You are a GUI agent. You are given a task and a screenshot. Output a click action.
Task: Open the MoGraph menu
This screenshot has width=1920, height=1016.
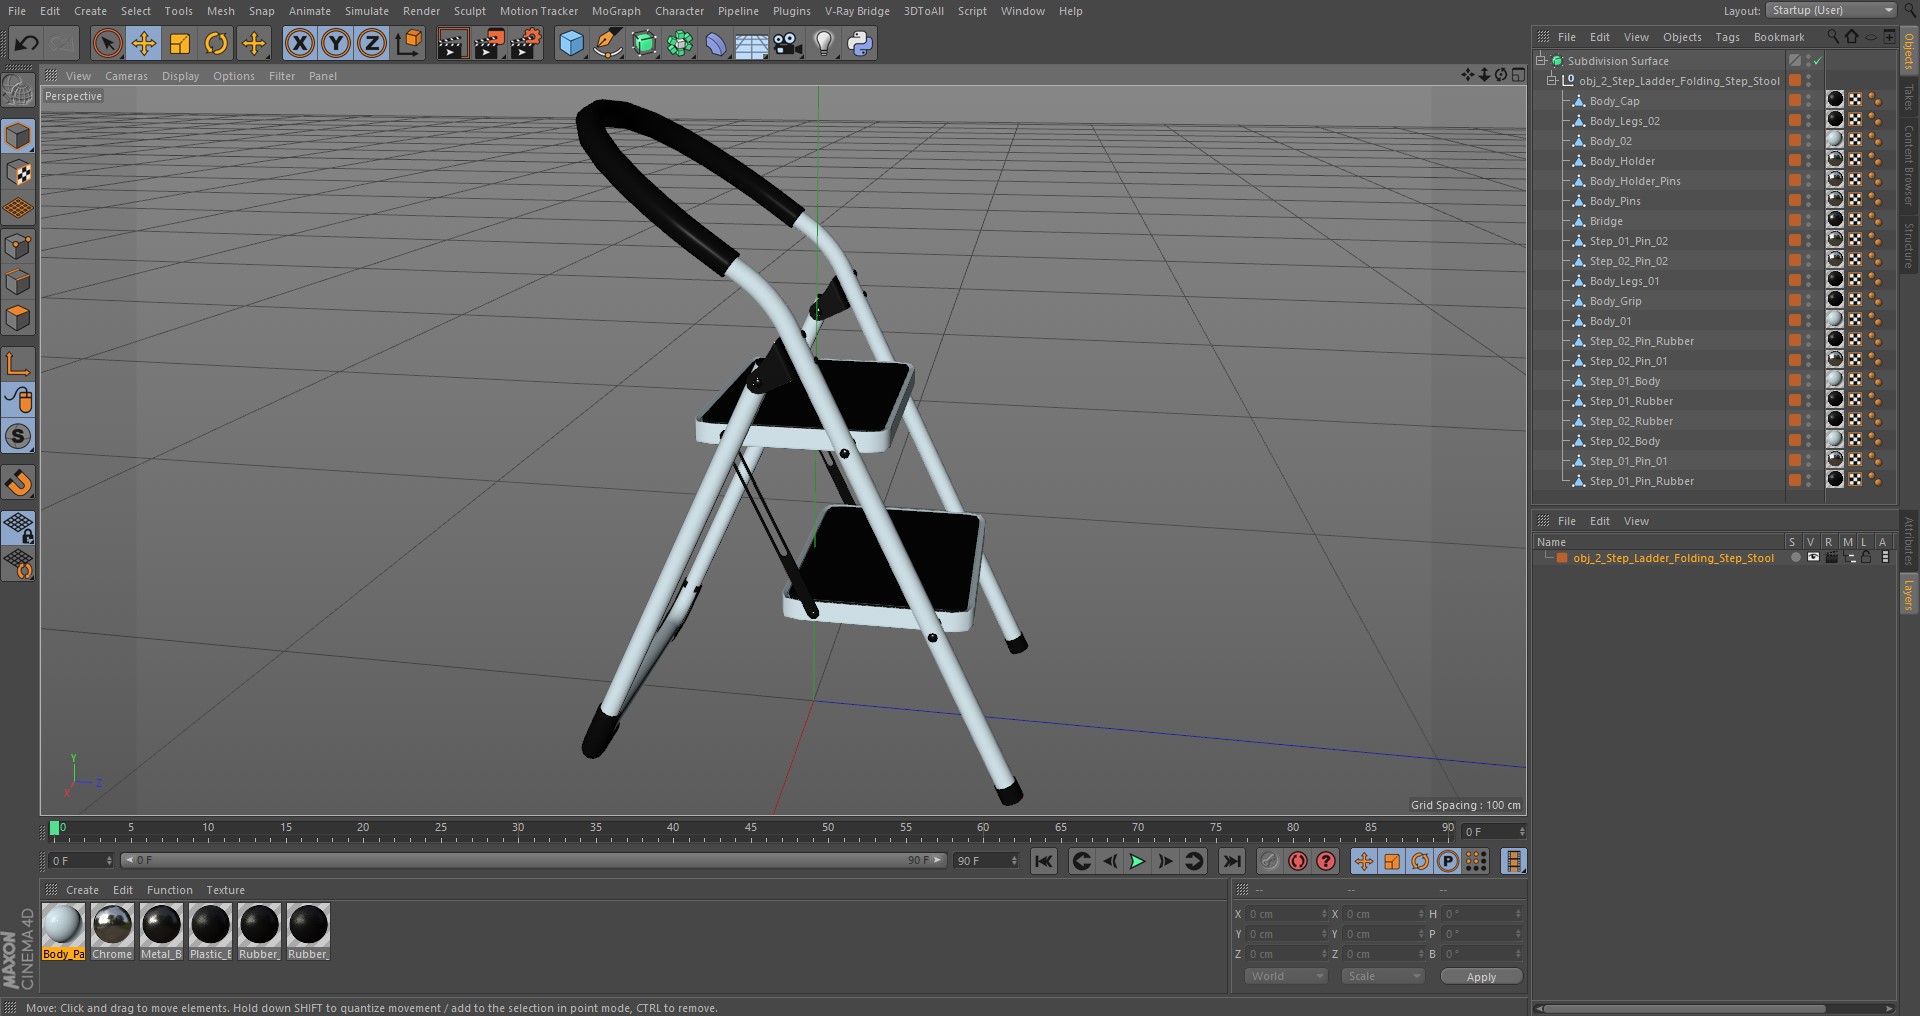point(616,11)
